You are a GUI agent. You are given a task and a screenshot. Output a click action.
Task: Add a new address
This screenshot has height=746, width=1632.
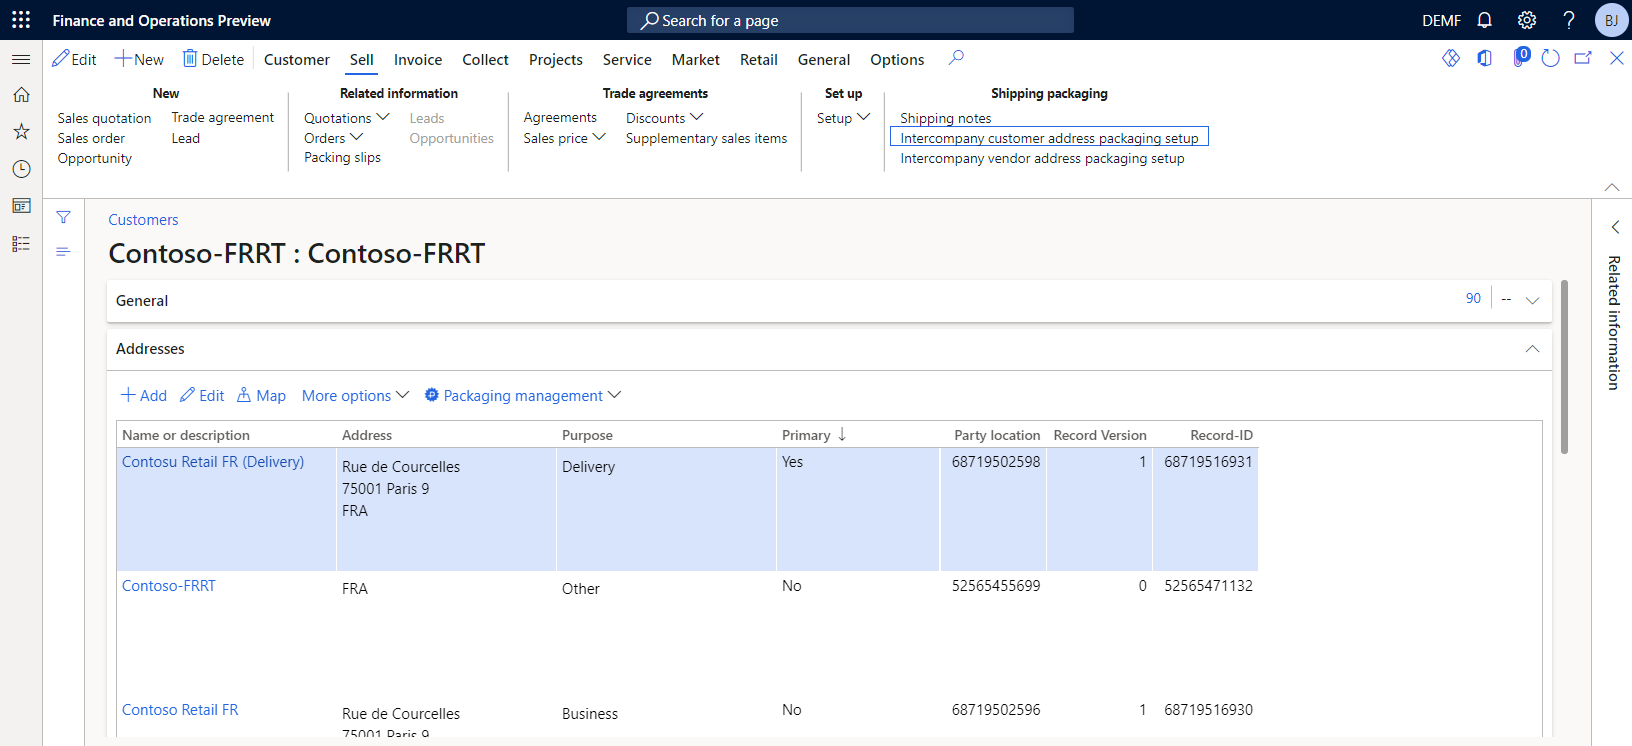pos(143,395)
